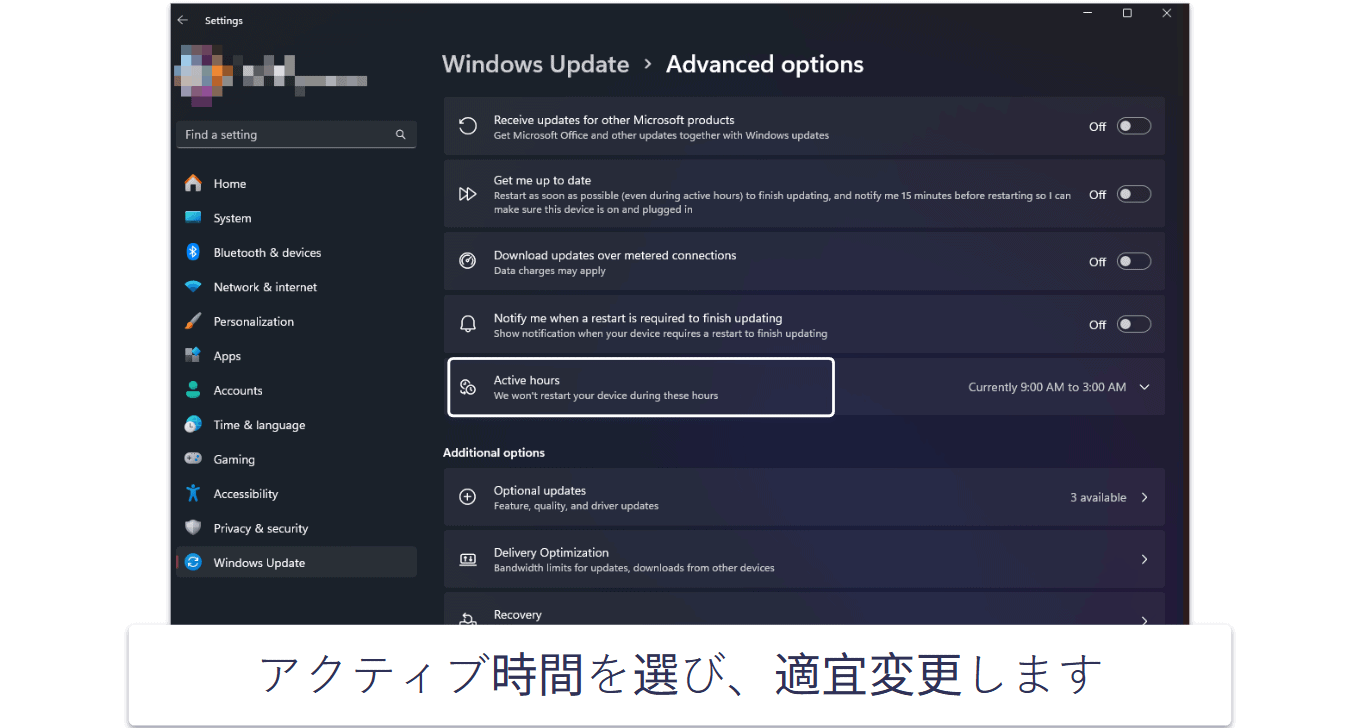This screenshot has height=728, width=1359.
Task: Open Delivery Optimization via its chevron
Action: 1145,559
